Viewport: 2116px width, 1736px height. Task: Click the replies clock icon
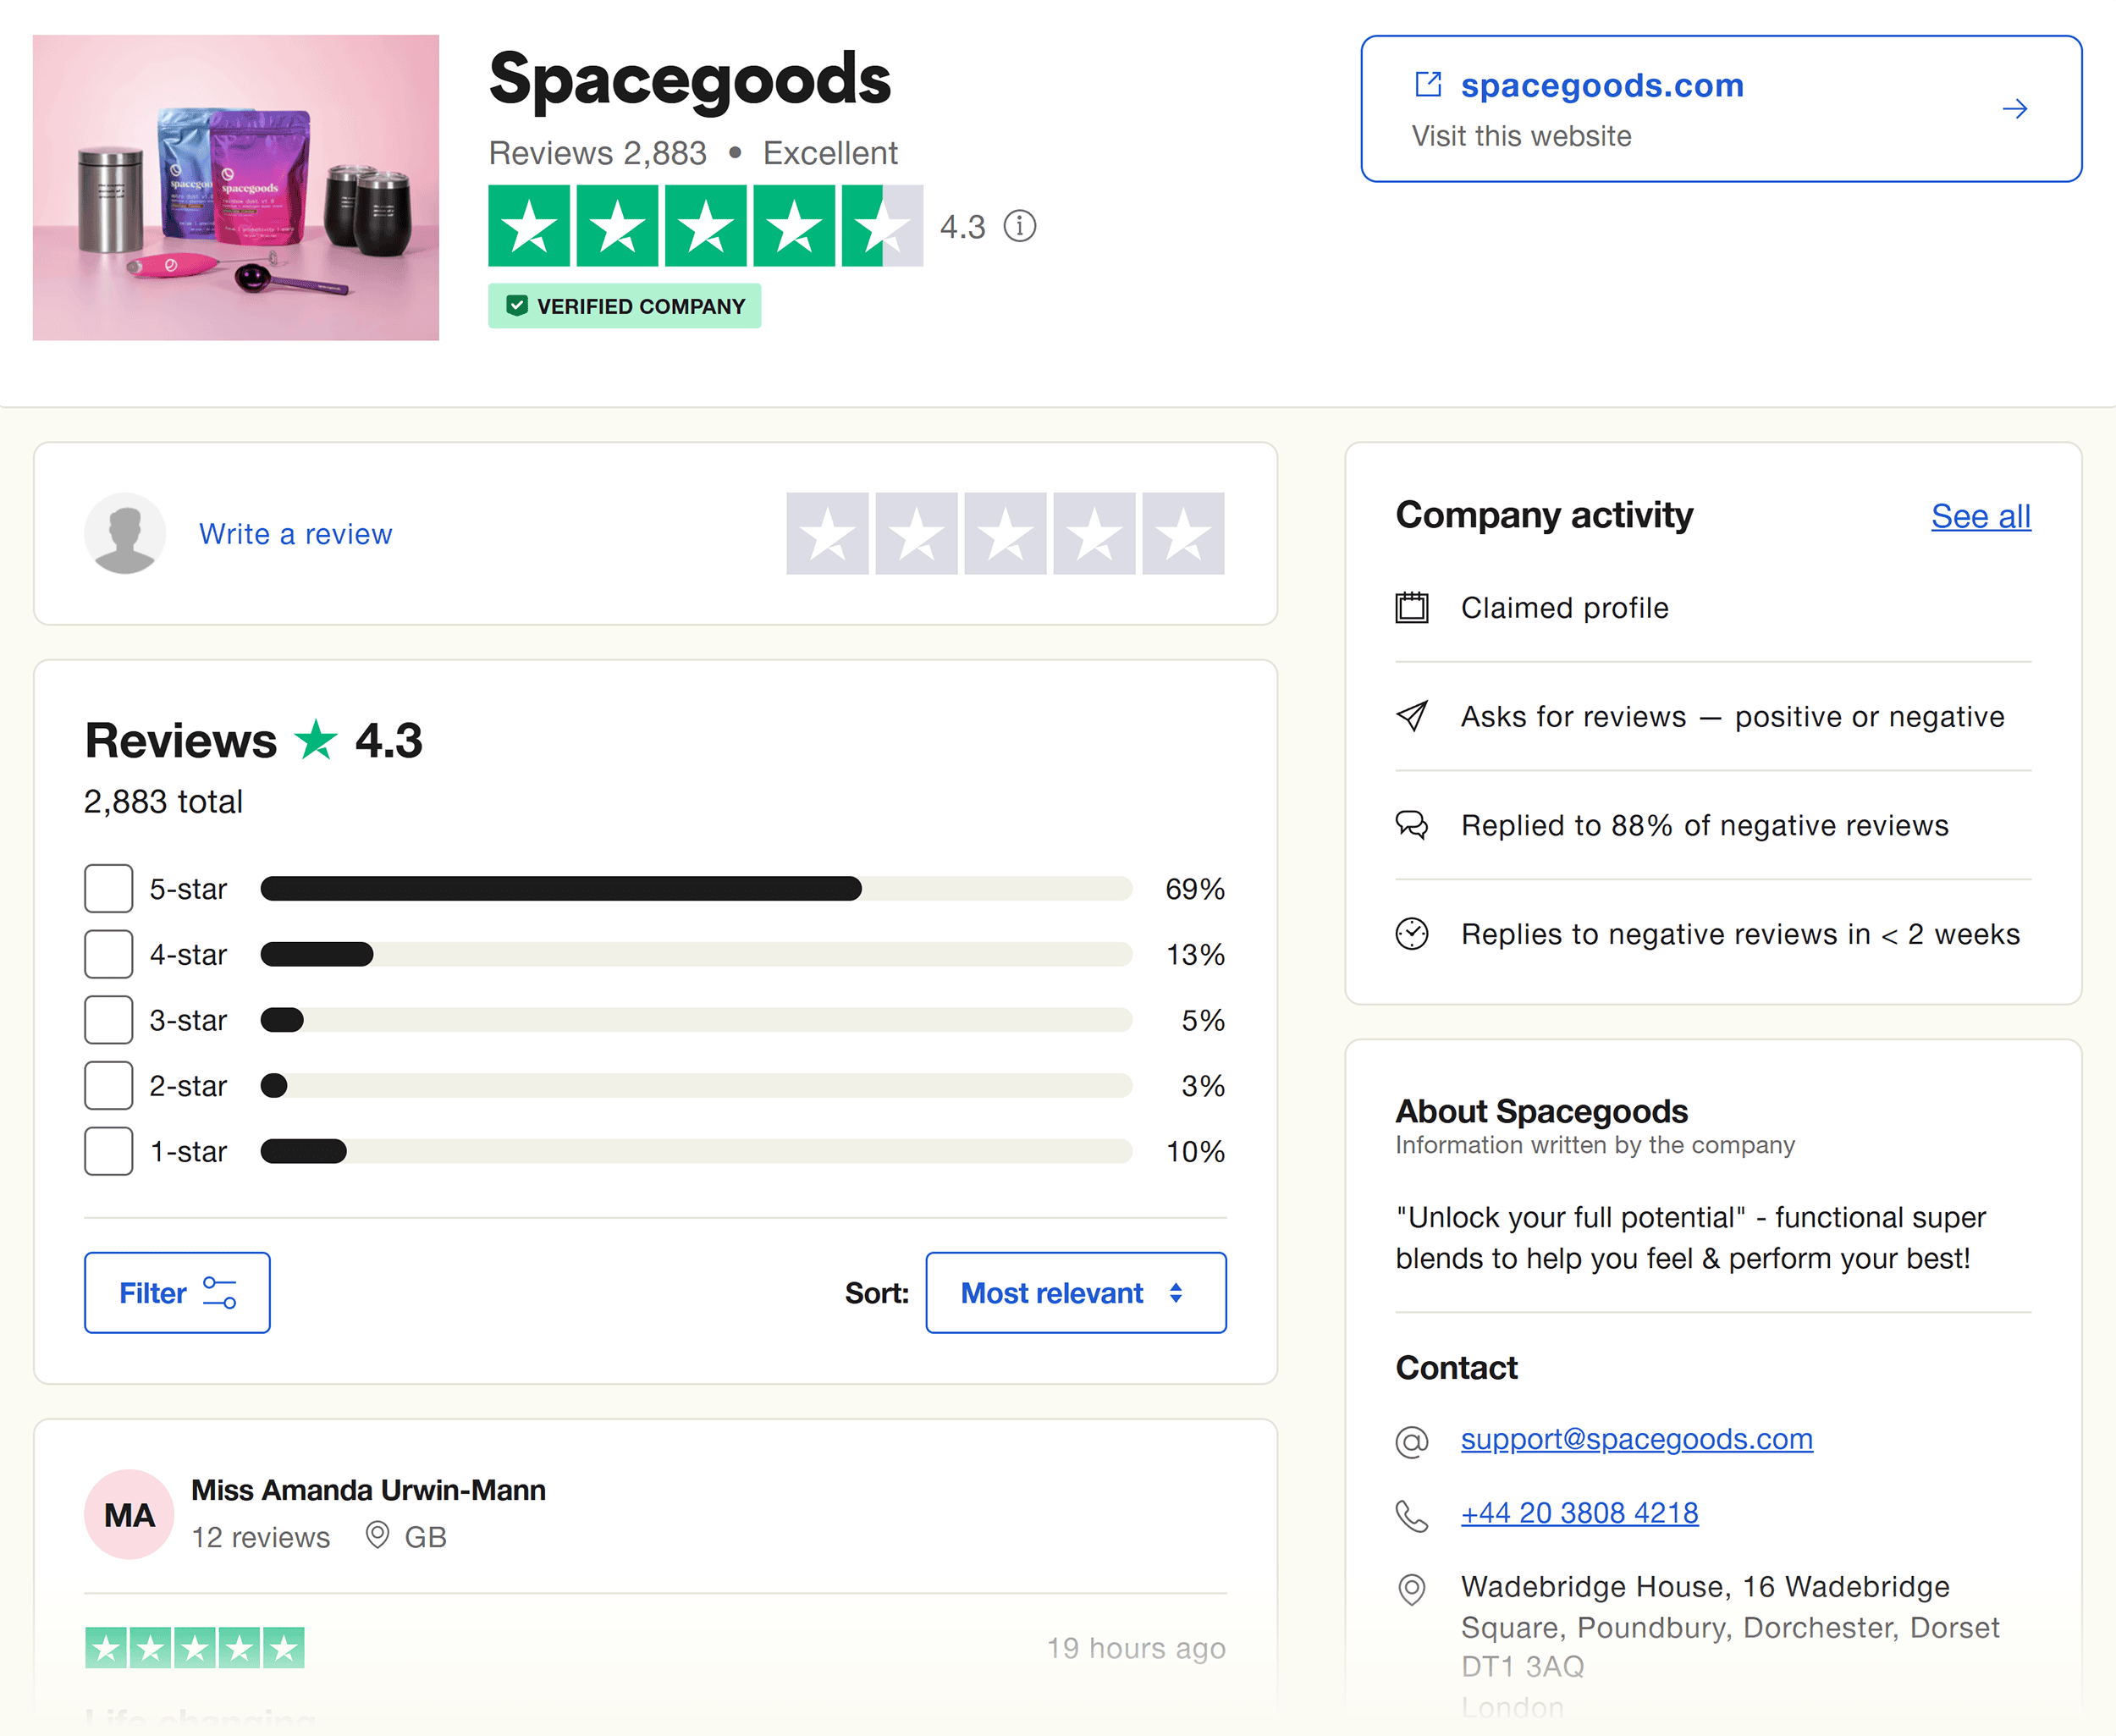[1412, 934]
